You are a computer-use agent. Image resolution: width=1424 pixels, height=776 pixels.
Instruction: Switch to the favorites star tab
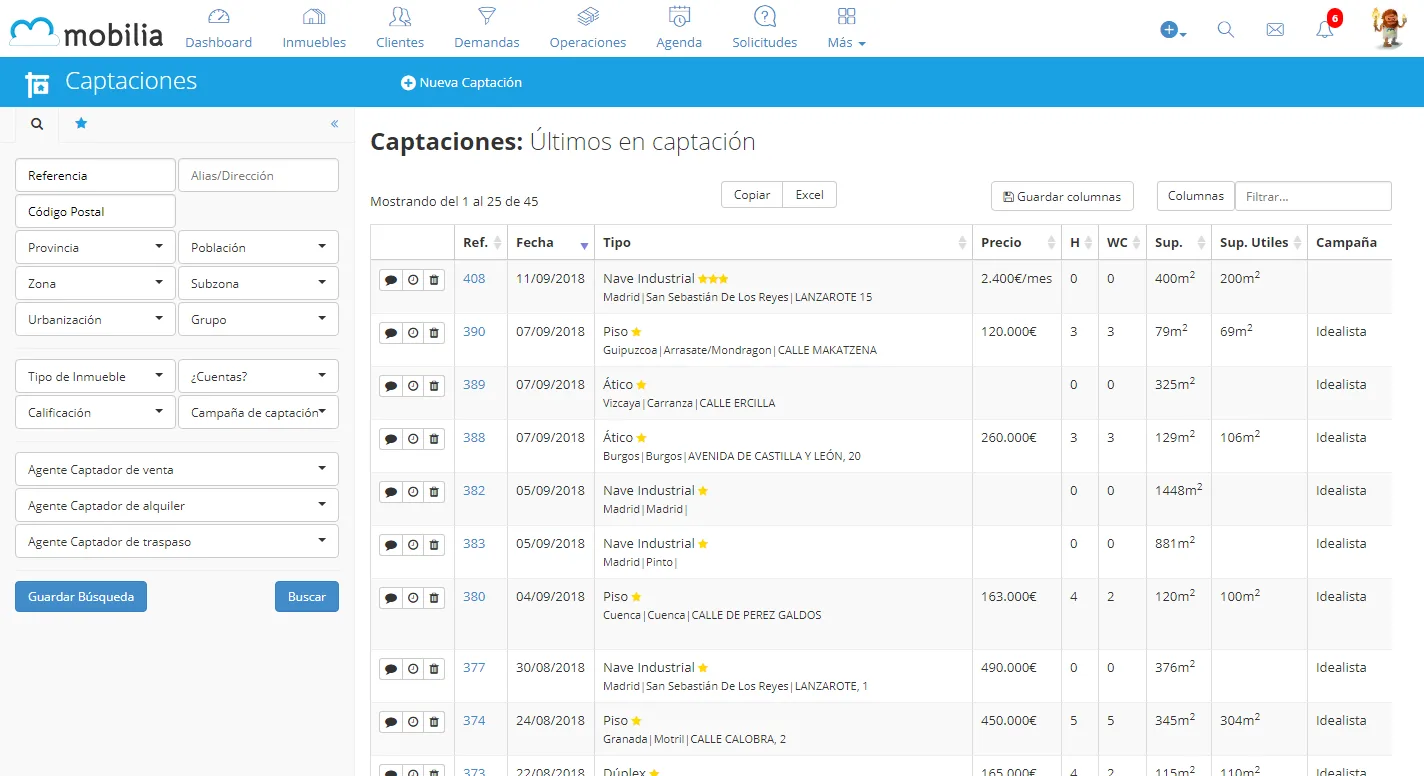pyautogui.click(x=81, y=123)
